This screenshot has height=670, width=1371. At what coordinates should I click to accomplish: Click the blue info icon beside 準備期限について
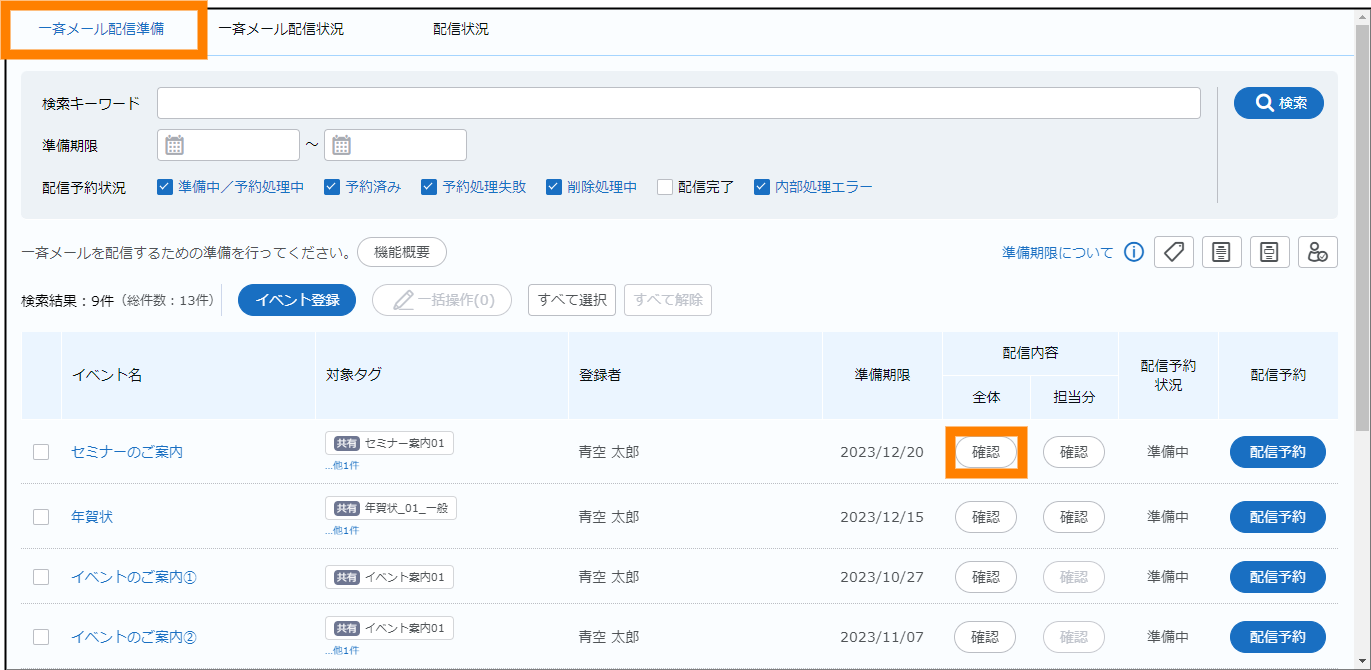1133,252
